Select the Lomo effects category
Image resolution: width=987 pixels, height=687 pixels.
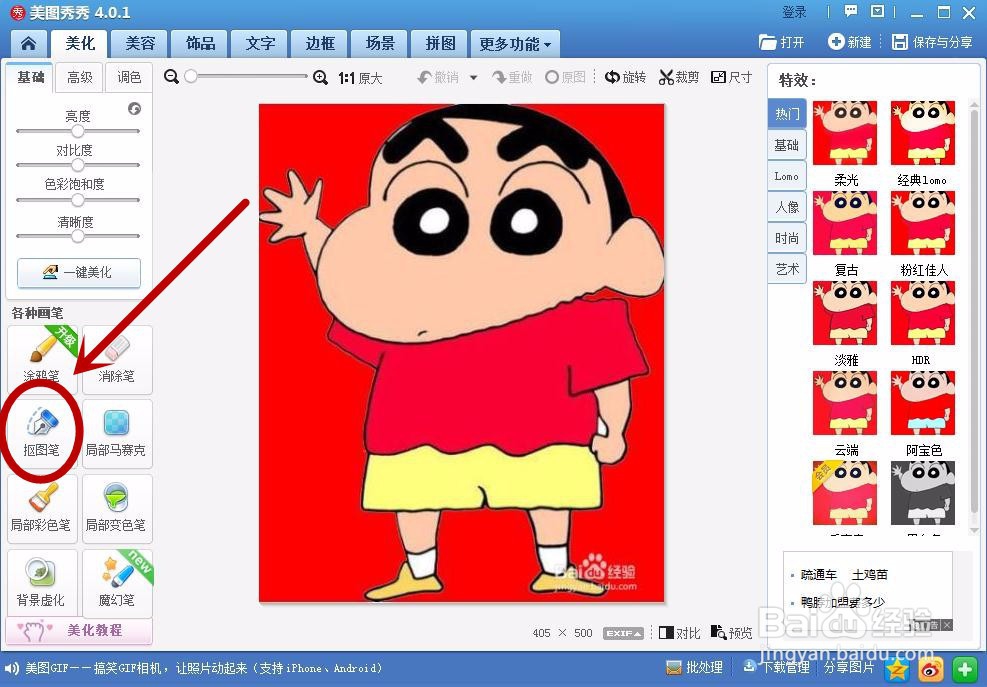[x=787, y=176]
